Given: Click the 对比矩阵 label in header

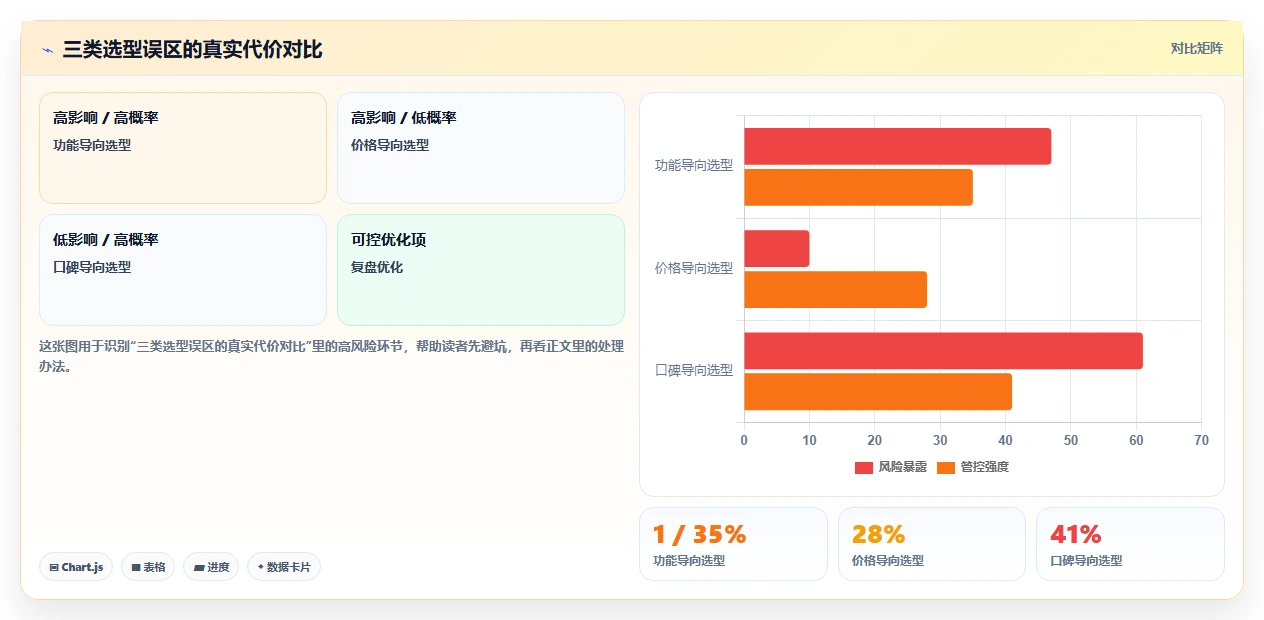Looking at the screenshot, I should (x=1196, y=48).
